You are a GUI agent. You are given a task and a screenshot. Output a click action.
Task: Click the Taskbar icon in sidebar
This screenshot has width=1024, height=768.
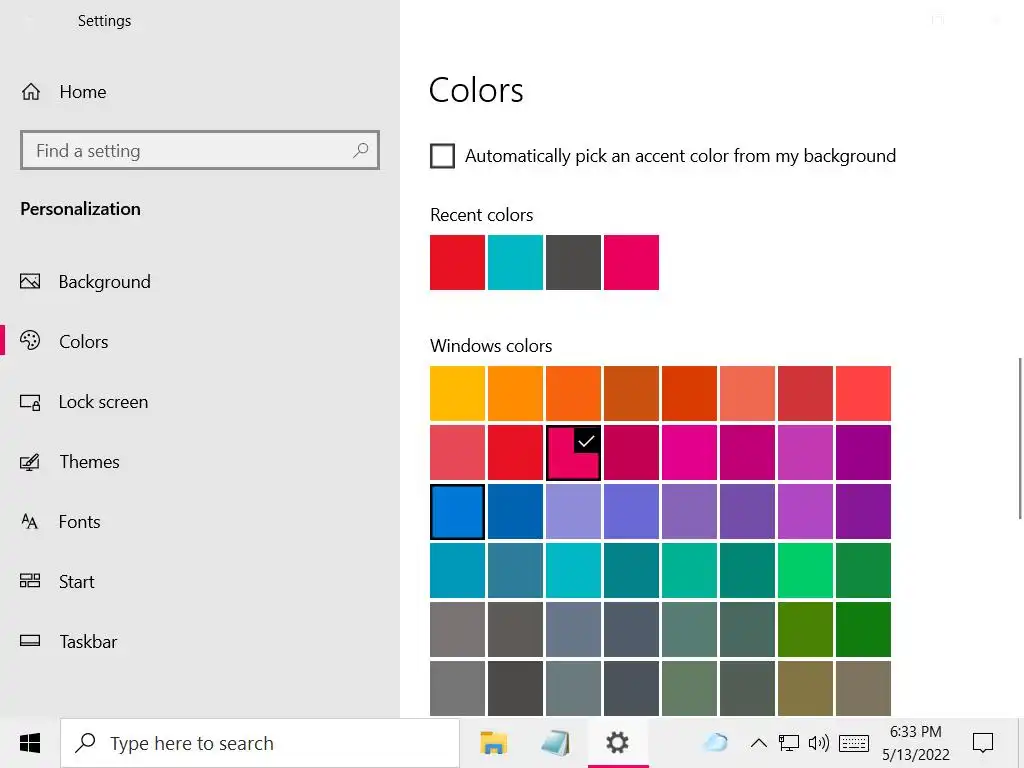30,642
